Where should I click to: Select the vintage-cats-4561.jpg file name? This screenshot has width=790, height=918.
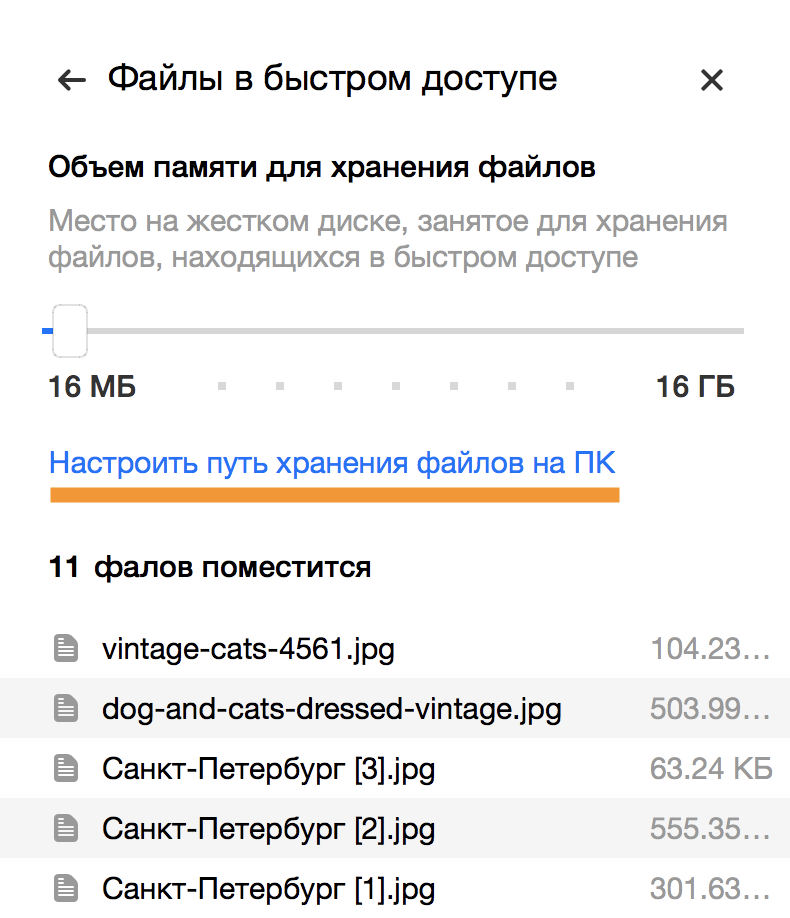[248, 650]
